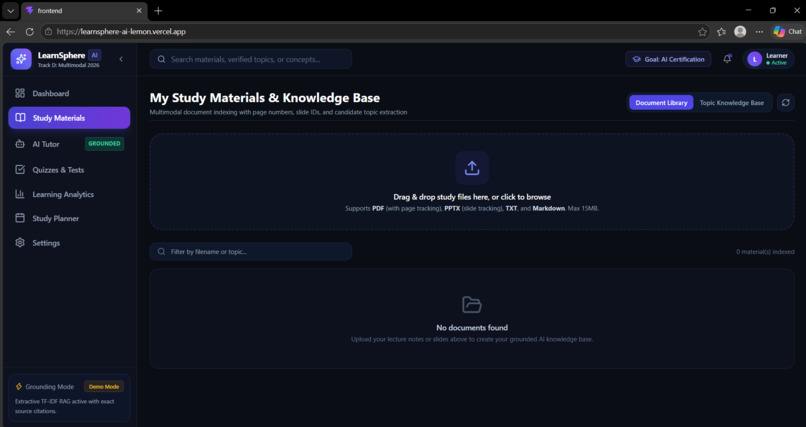Image resolution: width=806 pixels, height=427 pixels.
Task: Click the Learning Analytics bar chart icon
Action: (x=20, y=194)
